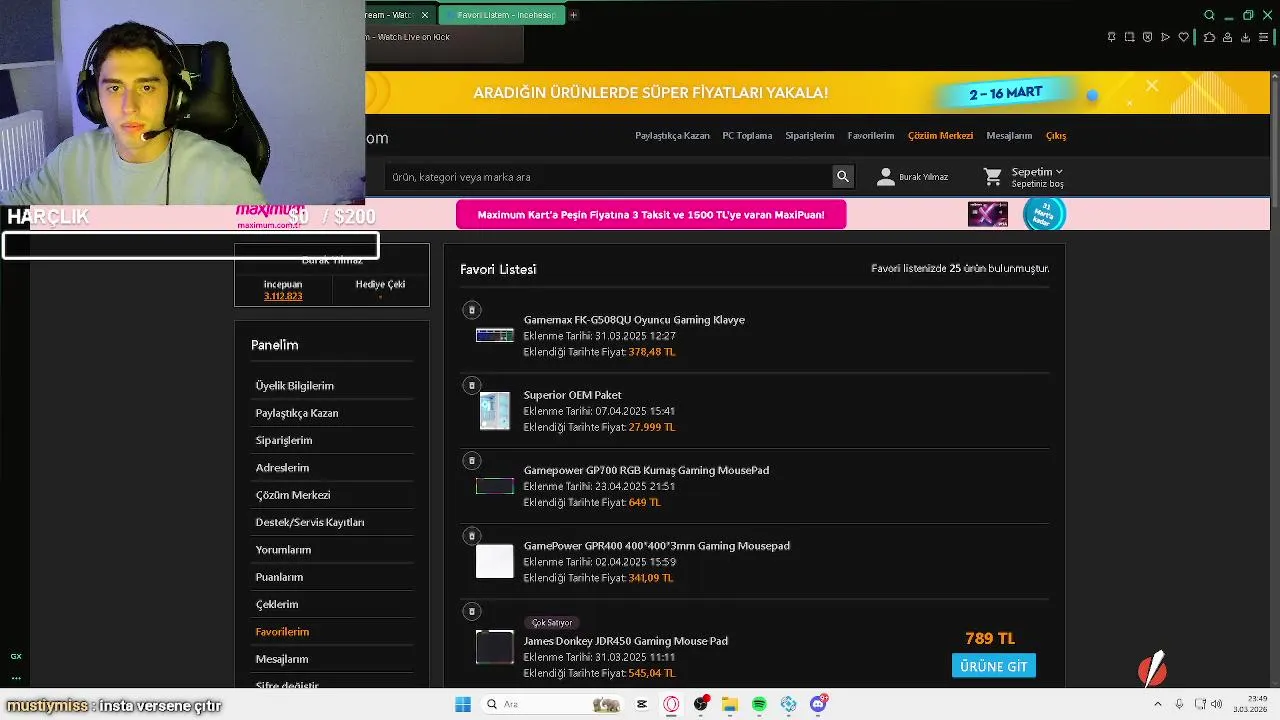Open OBS Studio from taskbar

click(701, 704)
